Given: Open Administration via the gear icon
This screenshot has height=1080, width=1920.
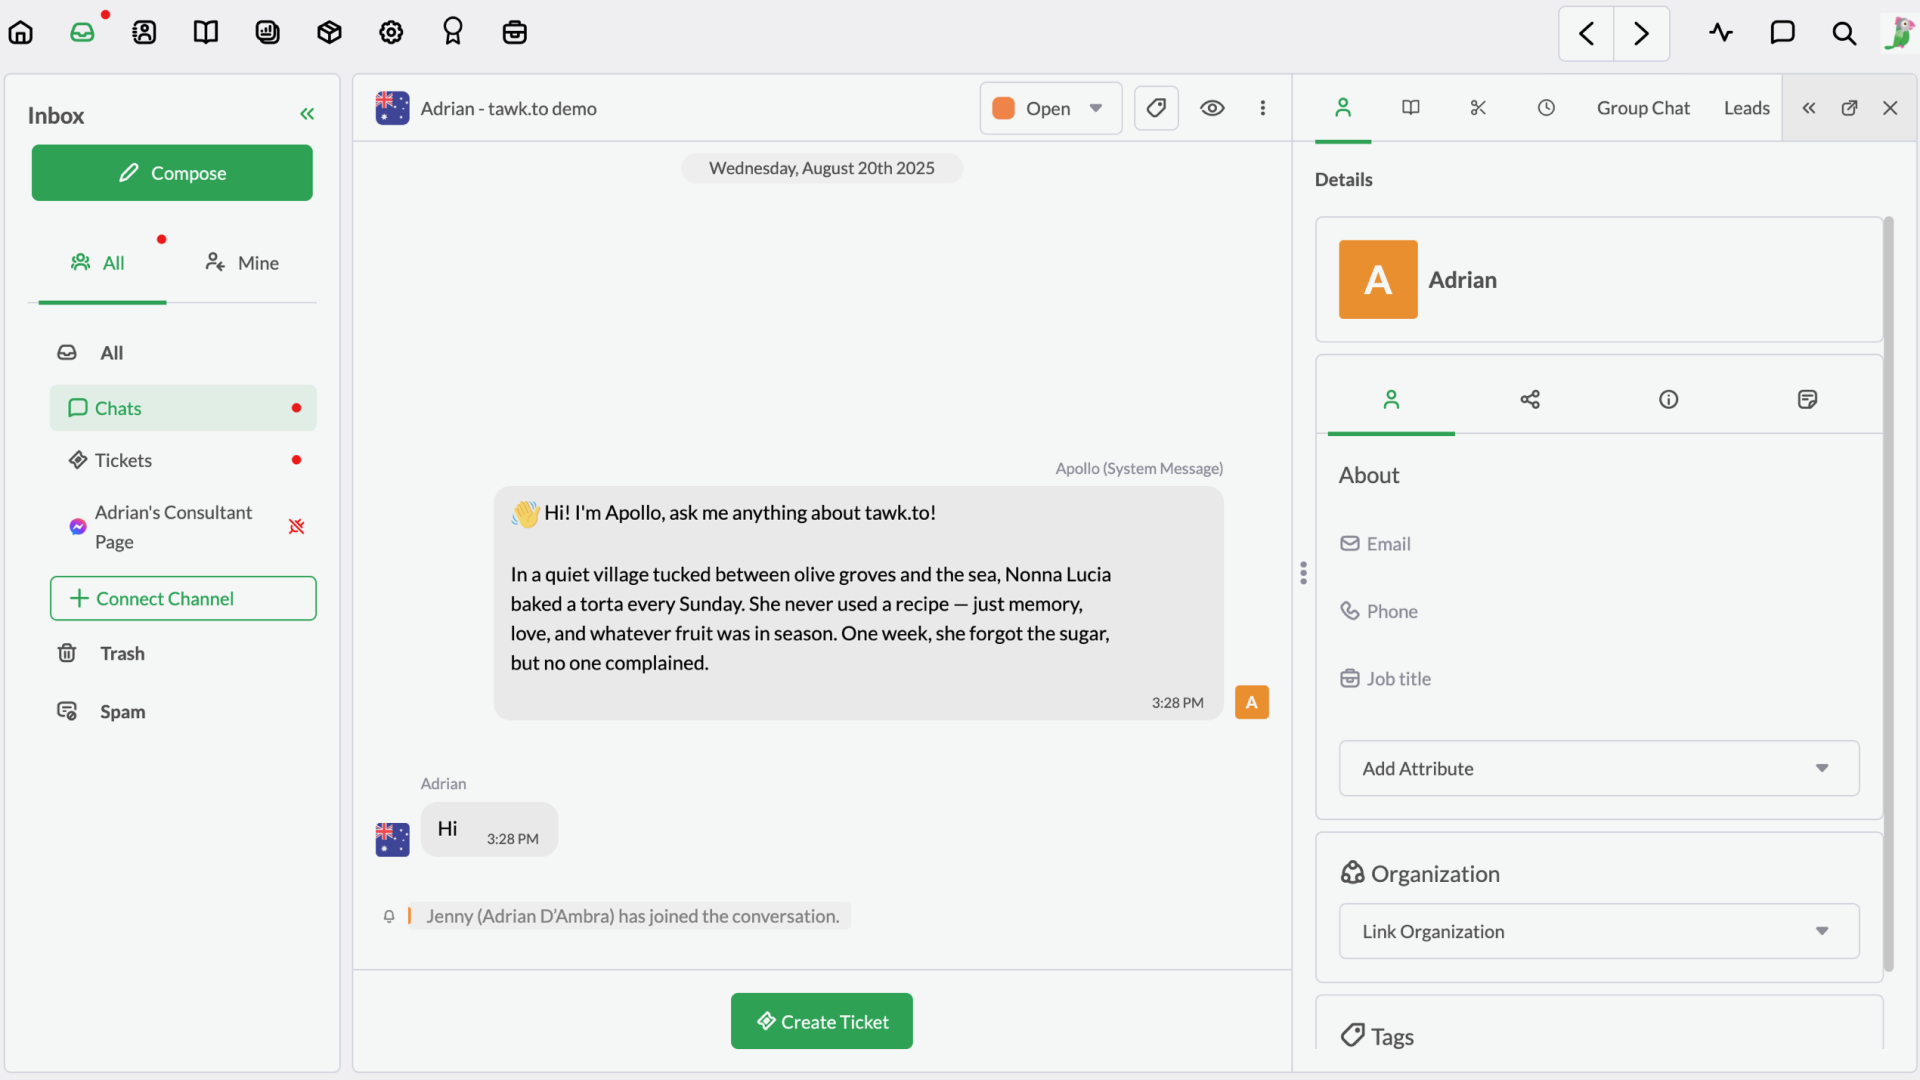Looking at the screenshot, I should click(390, 31).
